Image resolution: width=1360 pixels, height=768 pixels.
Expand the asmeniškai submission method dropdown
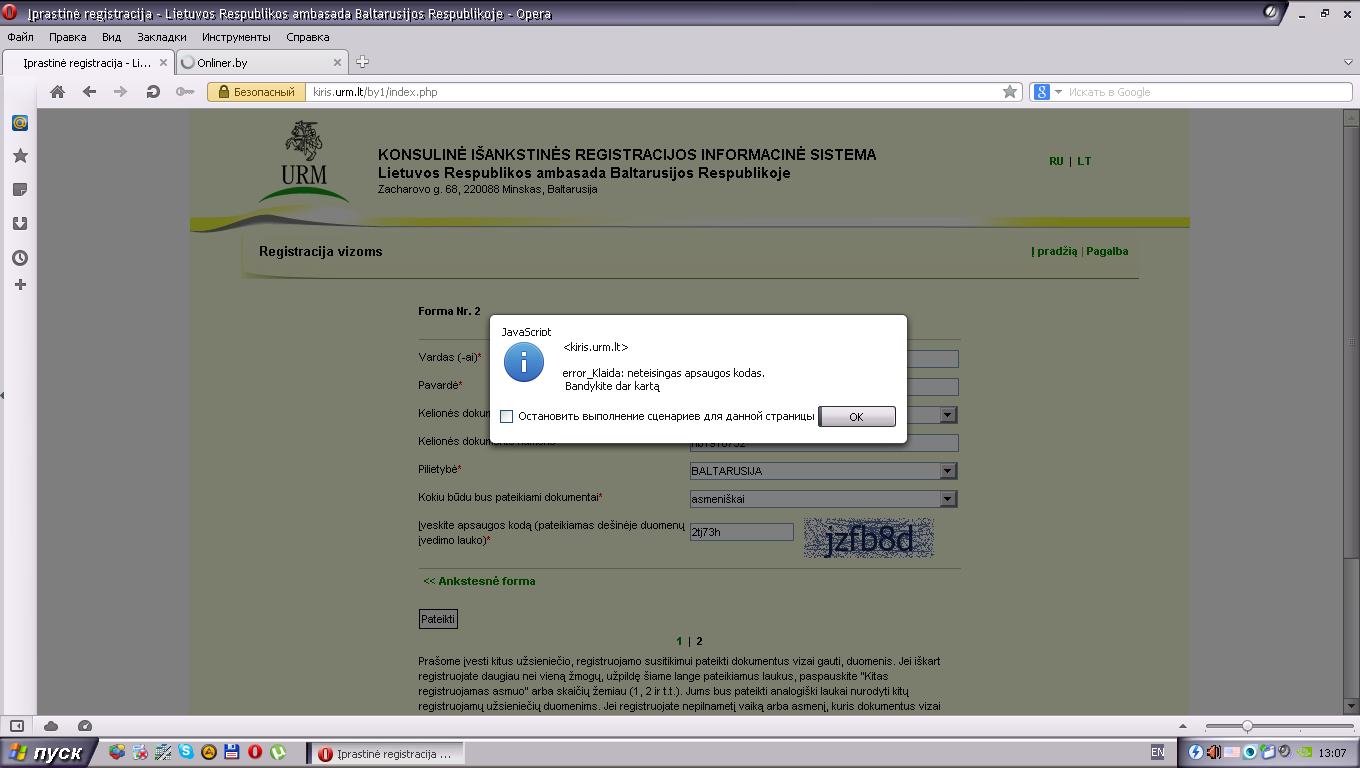[947, 499]
